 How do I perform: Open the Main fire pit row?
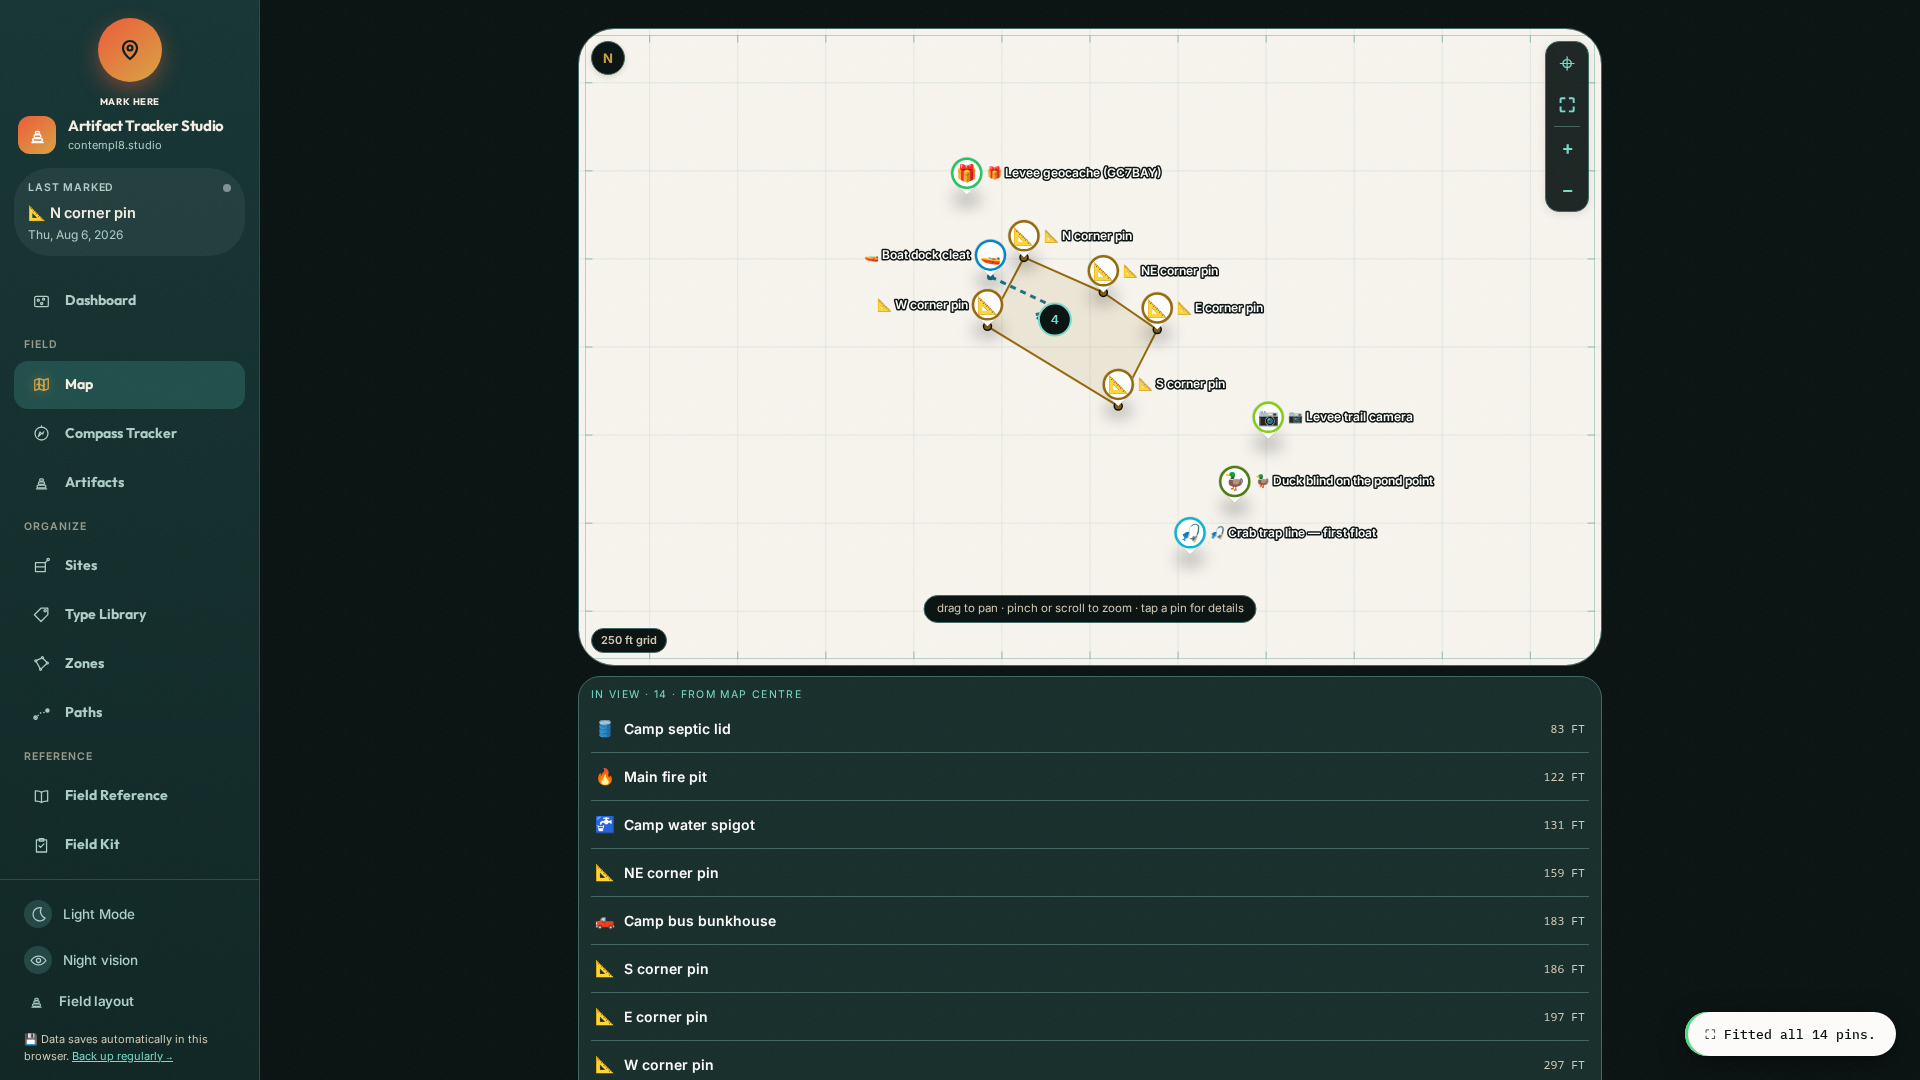(x=1090, y=777)
